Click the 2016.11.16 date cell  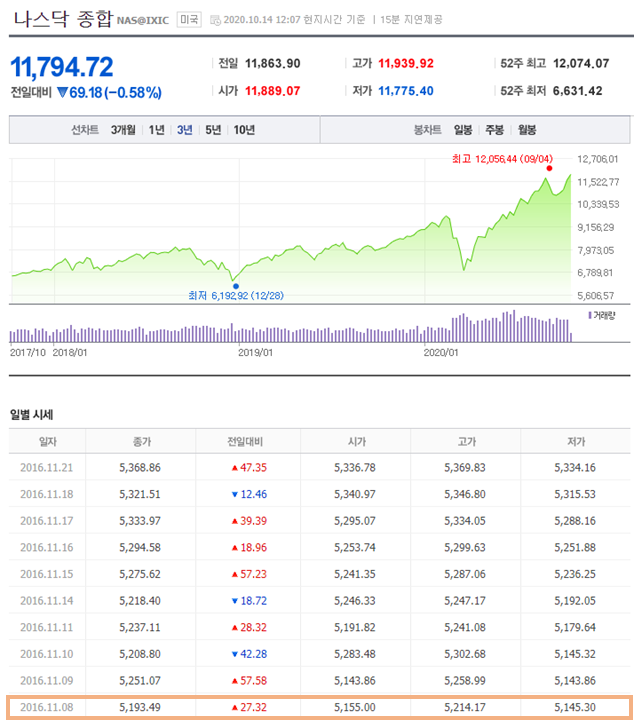click(x=47, y=547)
